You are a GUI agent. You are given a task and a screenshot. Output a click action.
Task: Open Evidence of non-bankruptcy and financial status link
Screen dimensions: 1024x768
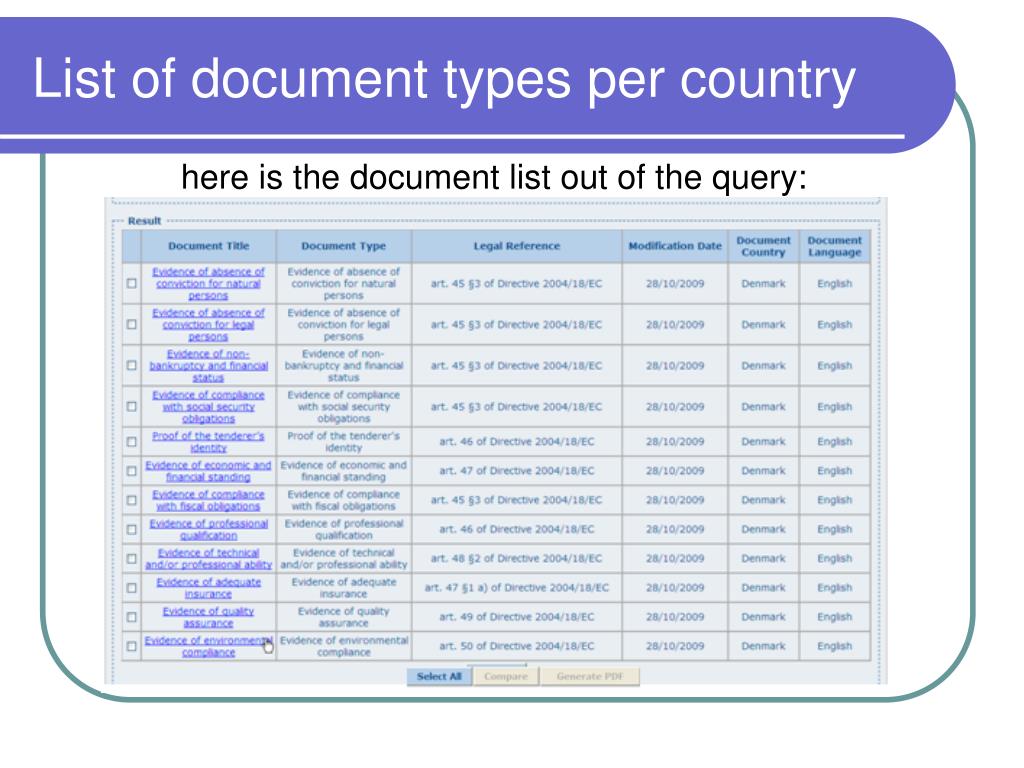(208, 366)
